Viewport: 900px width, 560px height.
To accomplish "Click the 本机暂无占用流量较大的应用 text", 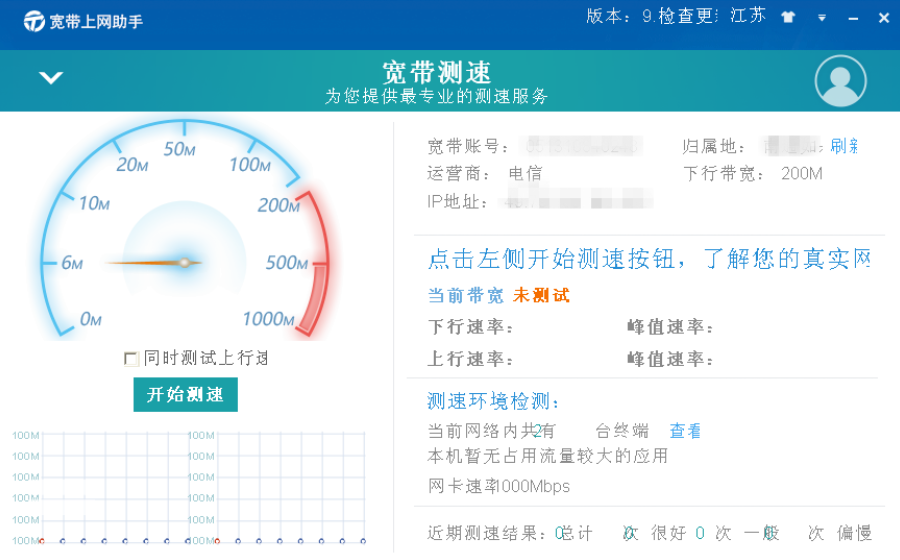I will tap(548, 456).
